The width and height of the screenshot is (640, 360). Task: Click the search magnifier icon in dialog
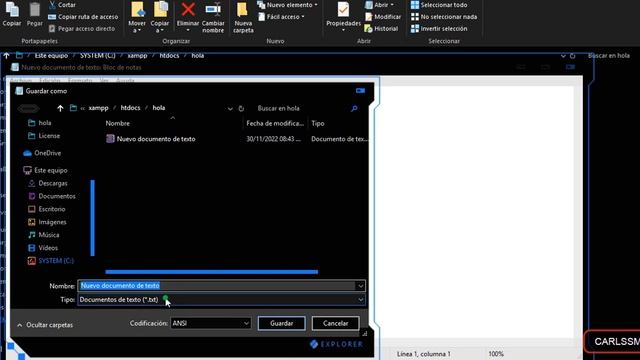point(354,108)
